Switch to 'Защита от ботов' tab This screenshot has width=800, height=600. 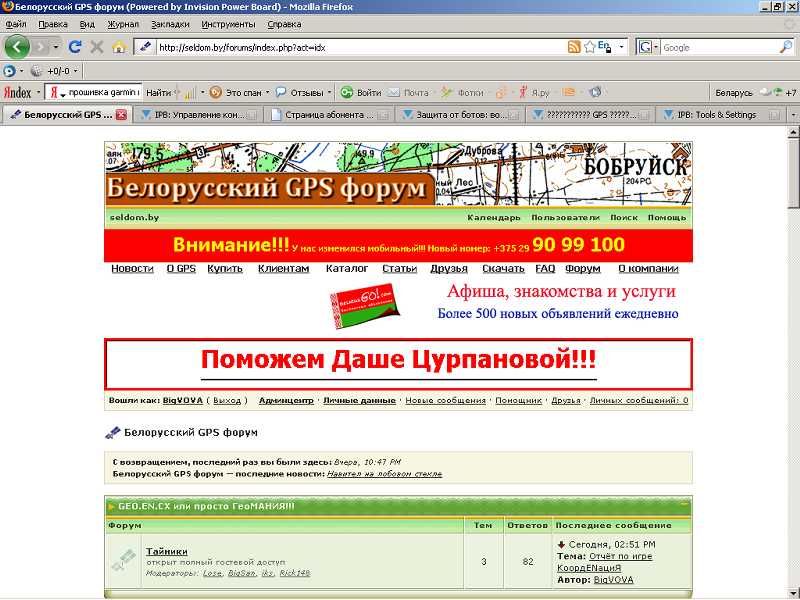(461, 115)
